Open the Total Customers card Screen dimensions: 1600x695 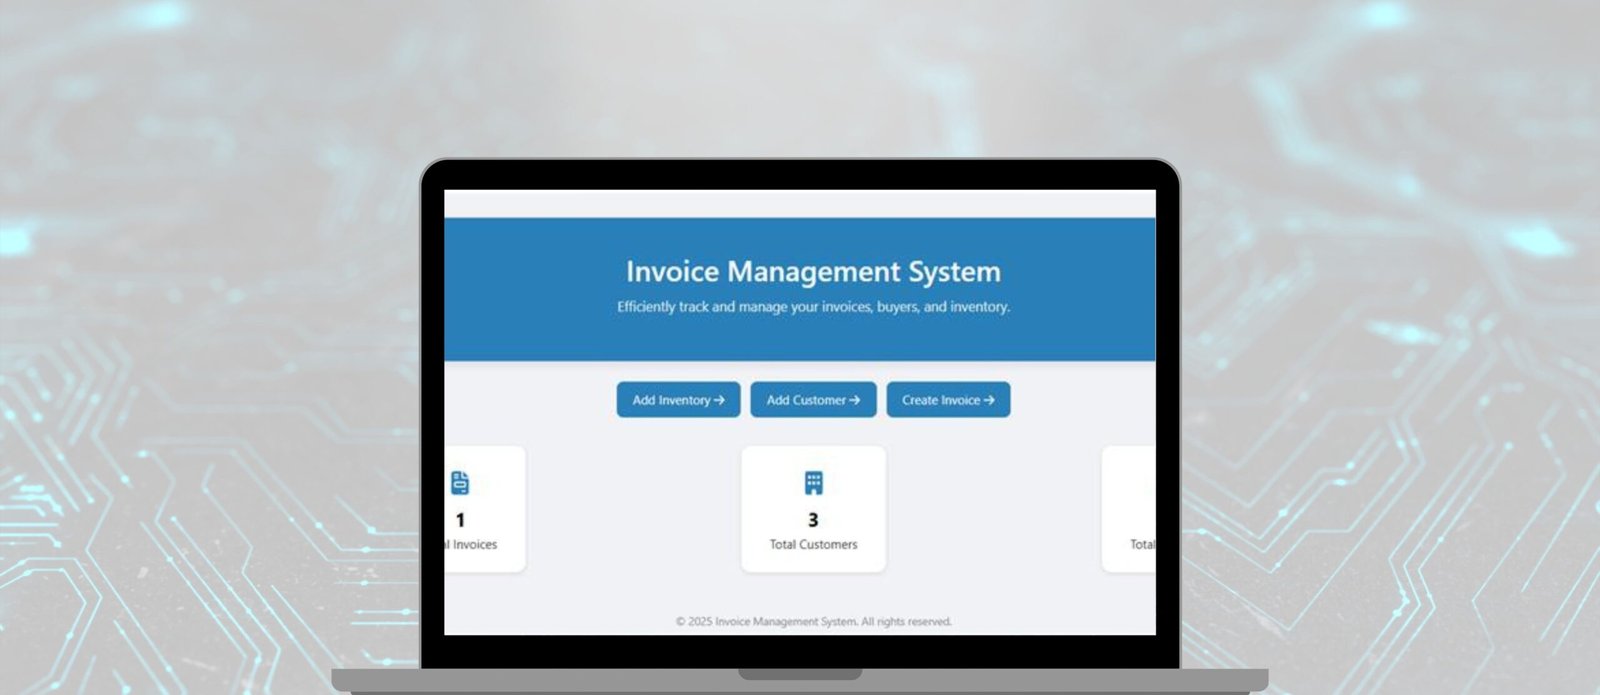pos(813,509)
